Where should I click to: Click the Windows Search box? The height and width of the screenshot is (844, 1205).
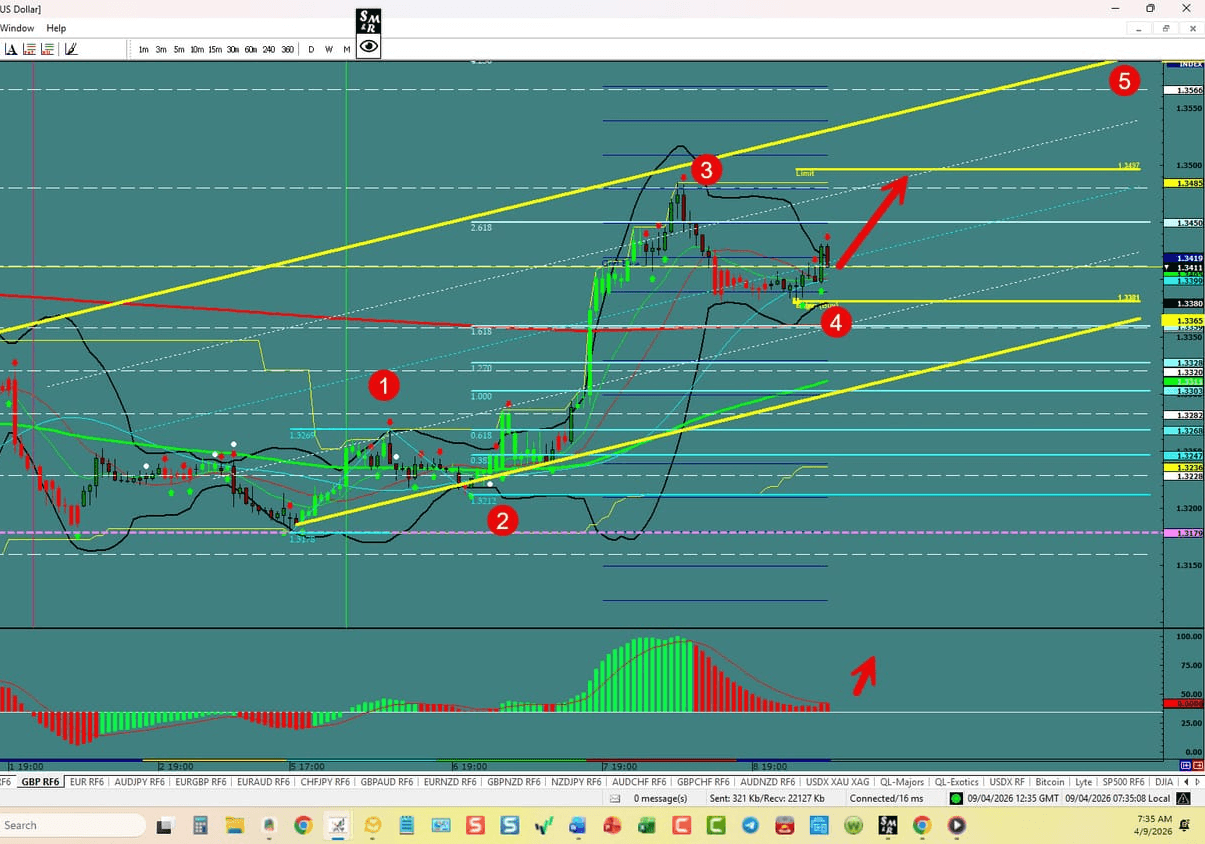pyautogui.click(x=70, y=824)
